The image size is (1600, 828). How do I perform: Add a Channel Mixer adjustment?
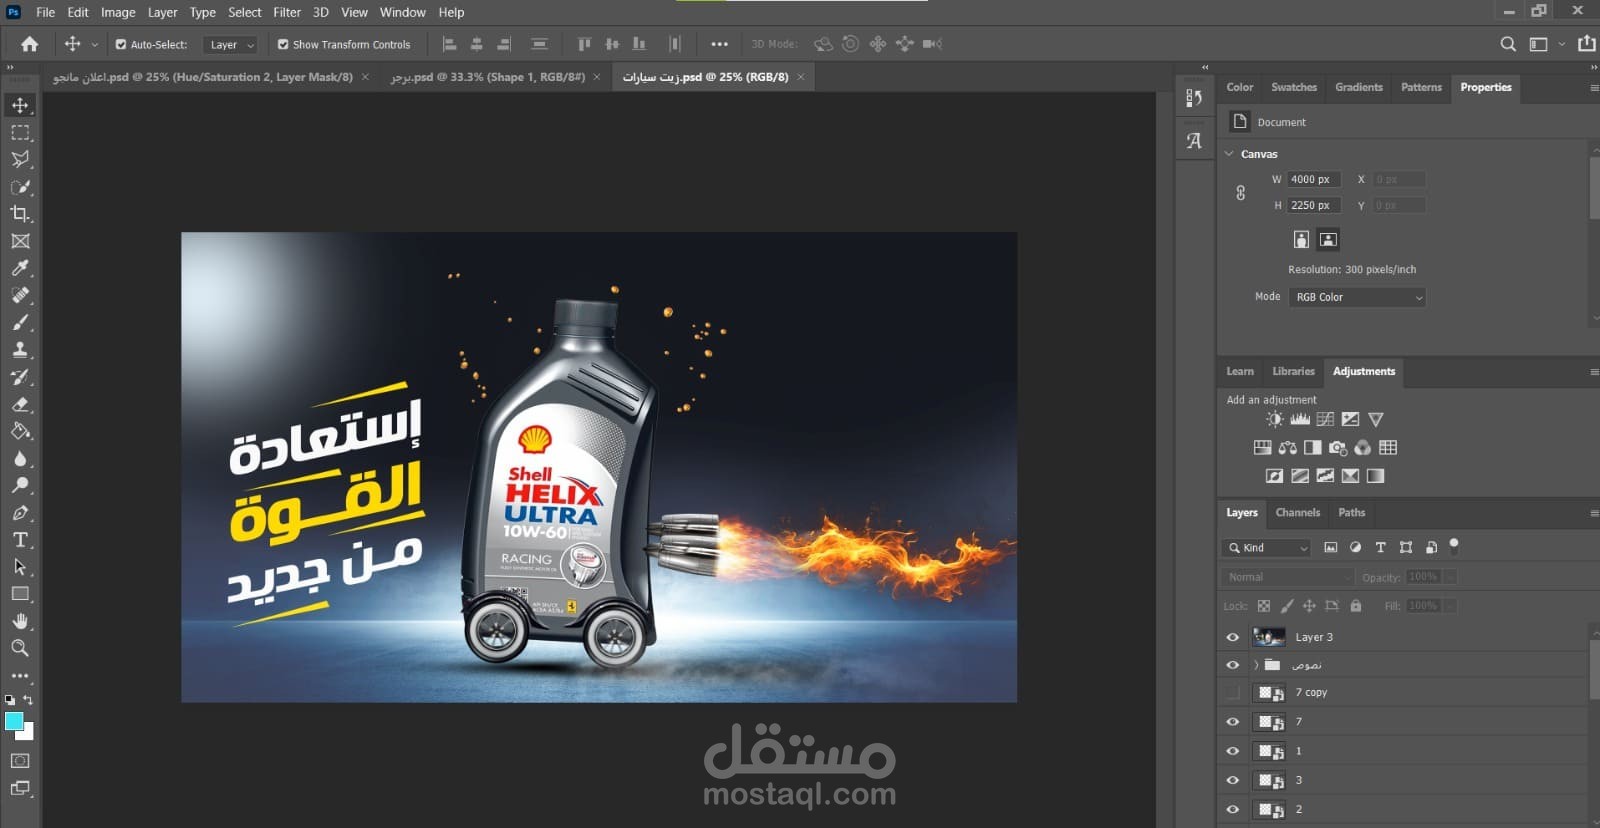(1363, 447)
